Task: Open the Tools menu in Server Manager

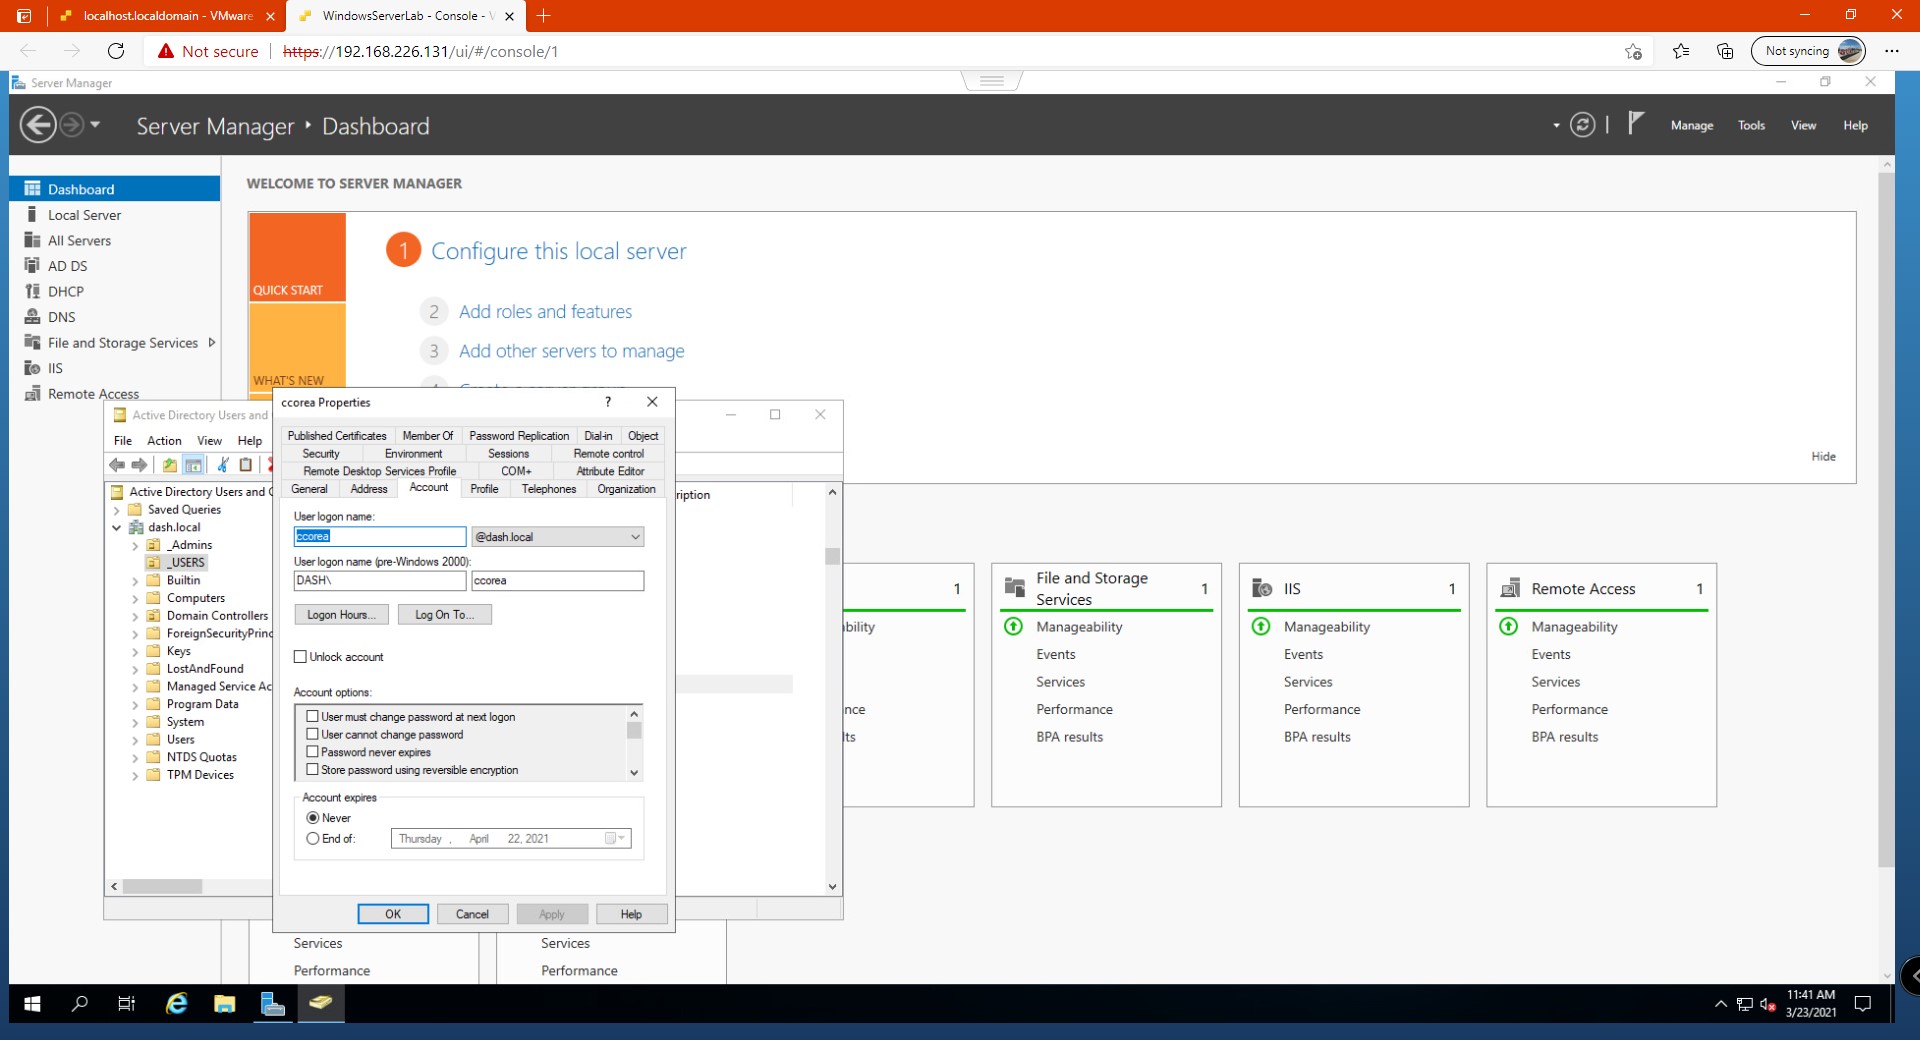Action: 1750,126
